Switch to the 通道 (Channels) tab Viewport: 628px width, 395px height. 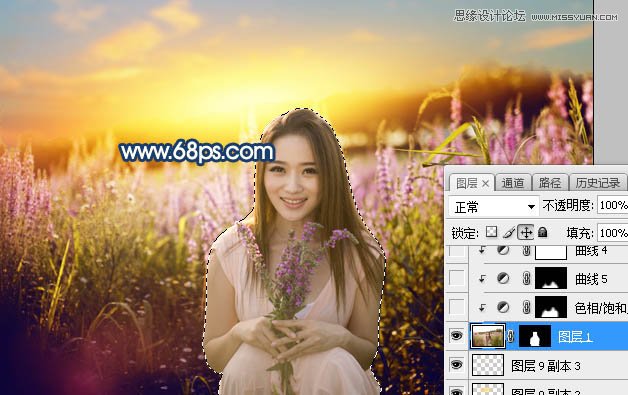(x=513, y=183)
